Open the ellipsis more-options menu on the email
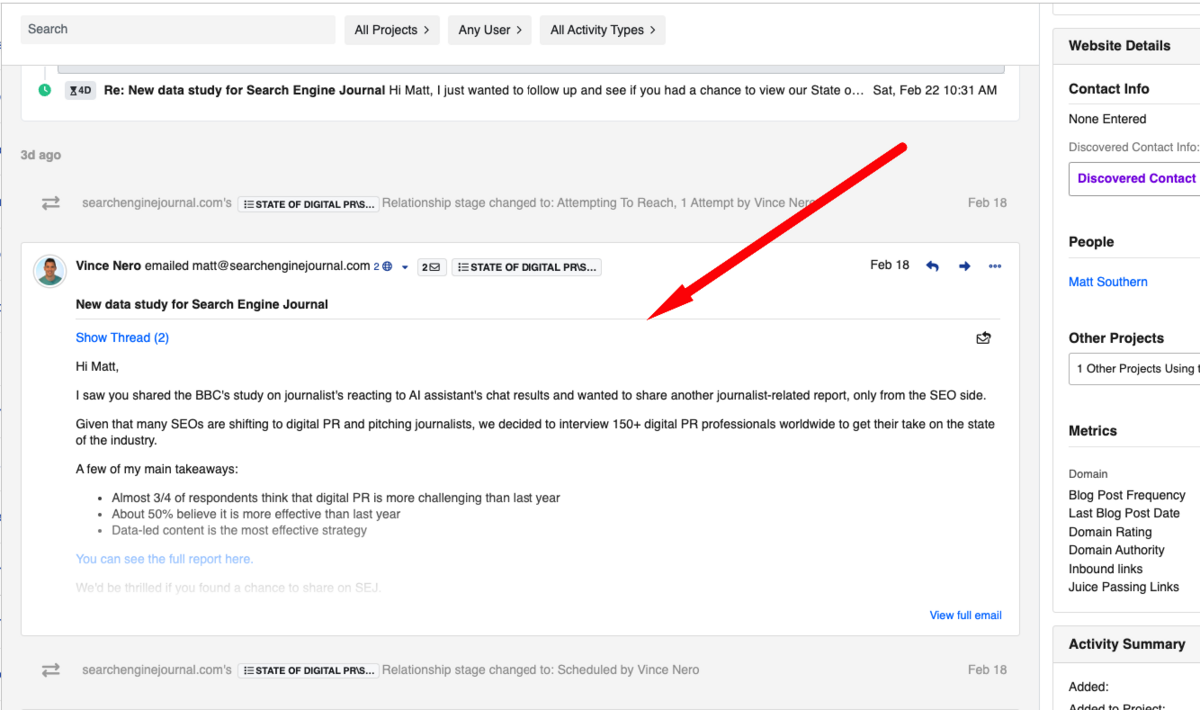The height and width of the screenshot is (710, 1200). click(x=994, y=266)
